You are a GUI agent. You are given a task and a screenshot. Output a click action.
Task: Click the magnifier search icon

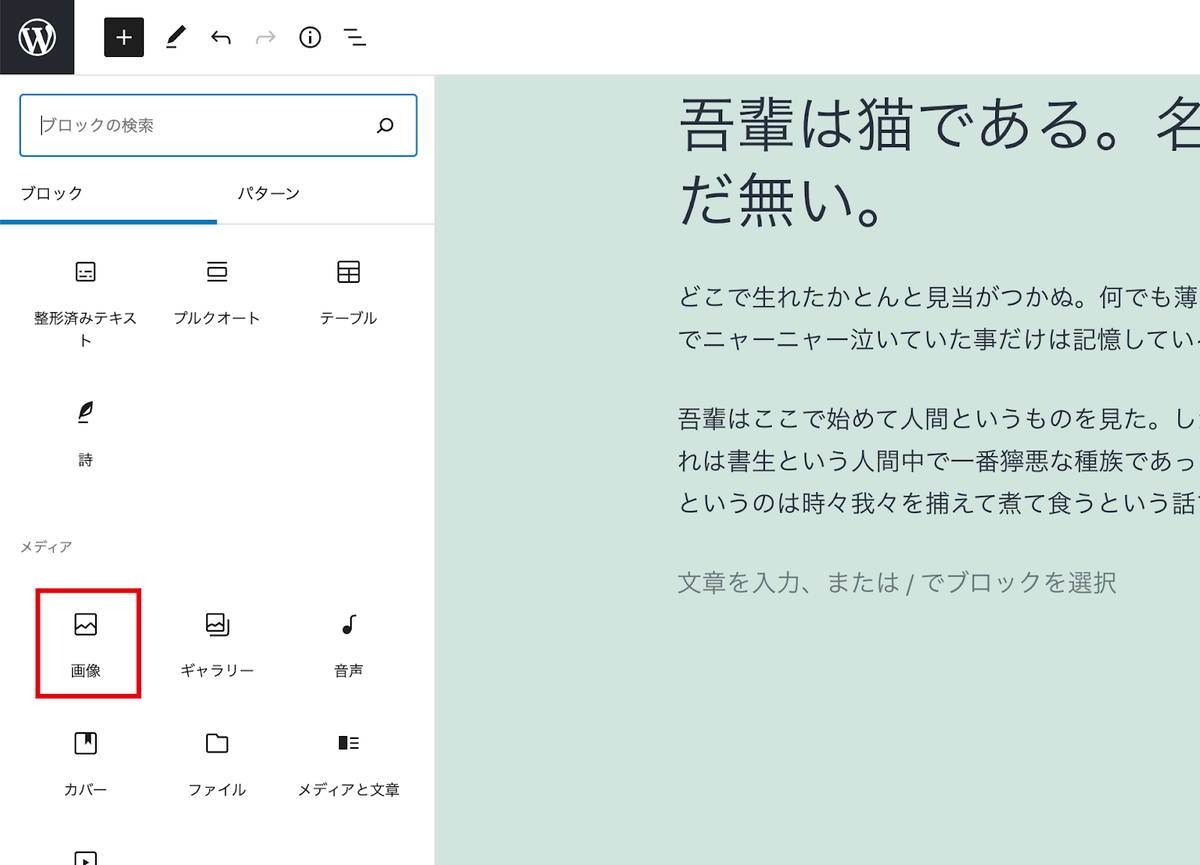pyautogui.click(x=385, y=126)
